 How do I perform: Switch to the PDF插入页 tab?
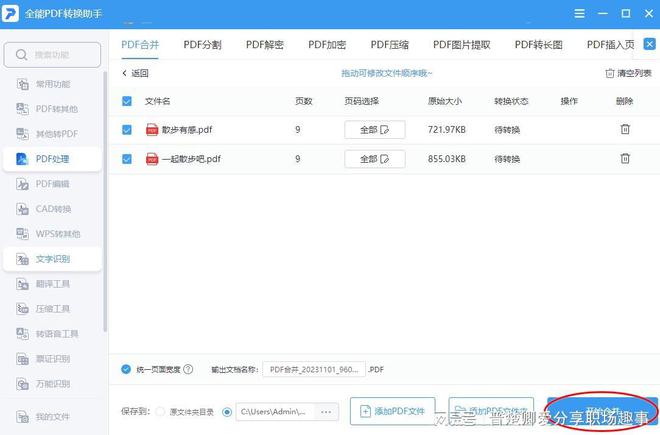coord(611,45)
